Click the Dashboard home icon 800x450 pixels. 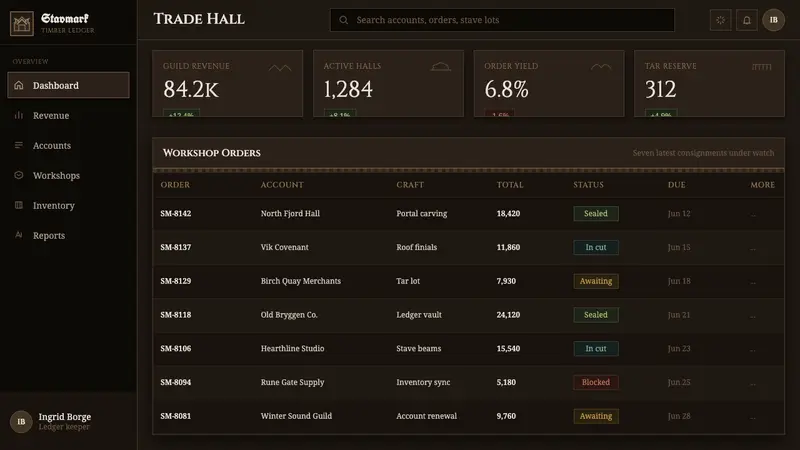19,85
